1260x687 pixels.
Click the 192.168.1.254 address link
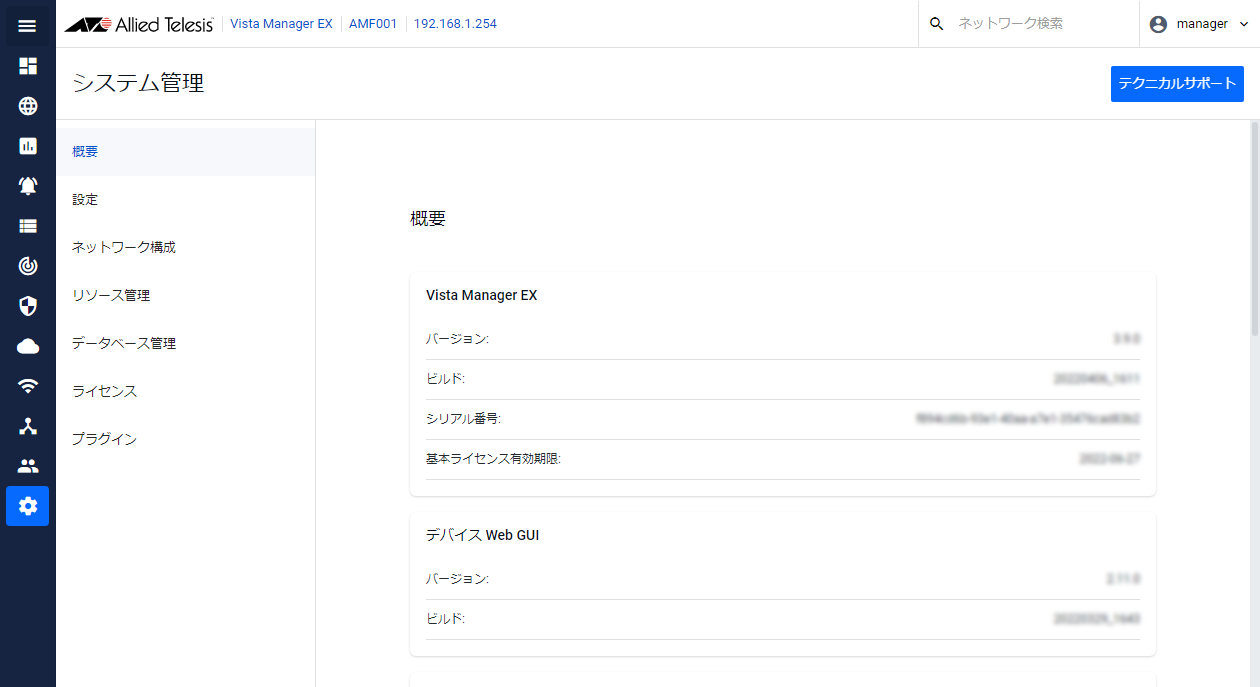(455, 24)
